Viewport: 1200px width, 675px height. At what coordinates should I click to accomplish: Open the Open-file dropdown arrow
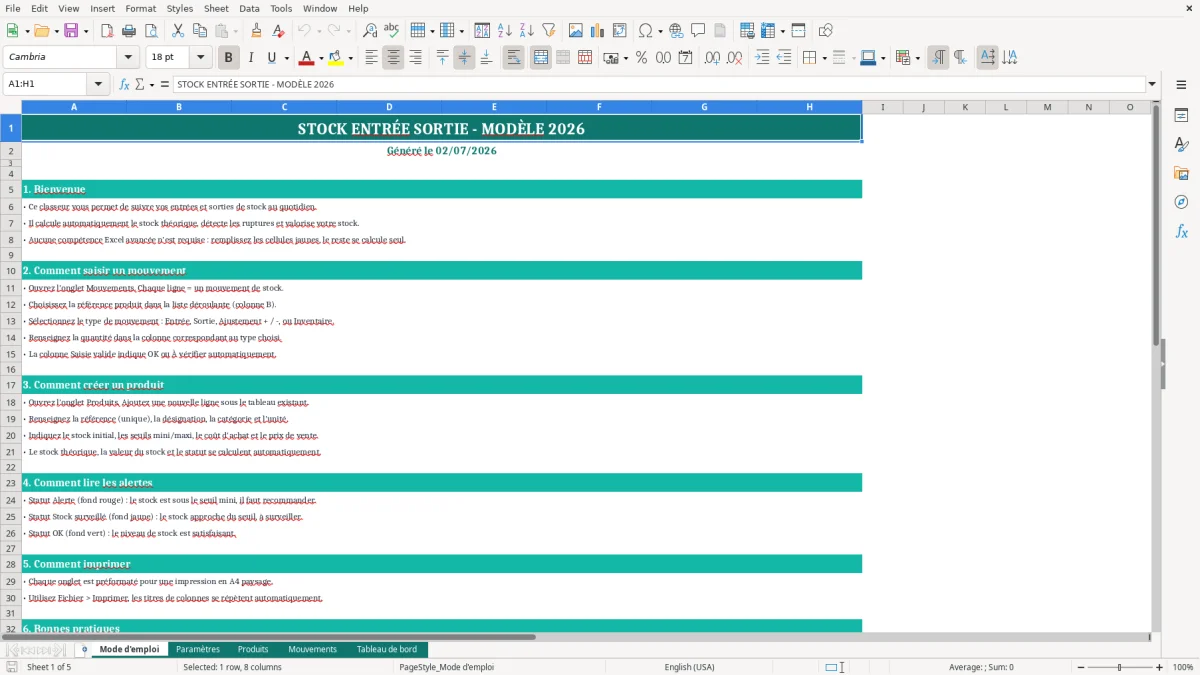point(55,31)
